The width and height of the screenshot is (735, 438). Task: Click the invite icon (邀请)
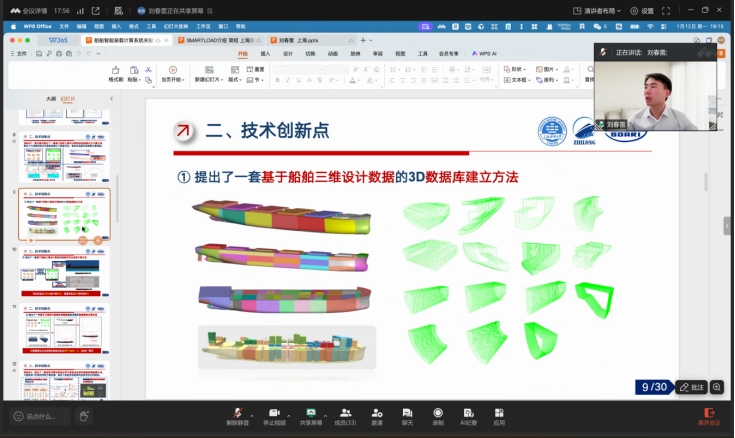(377, 412)
